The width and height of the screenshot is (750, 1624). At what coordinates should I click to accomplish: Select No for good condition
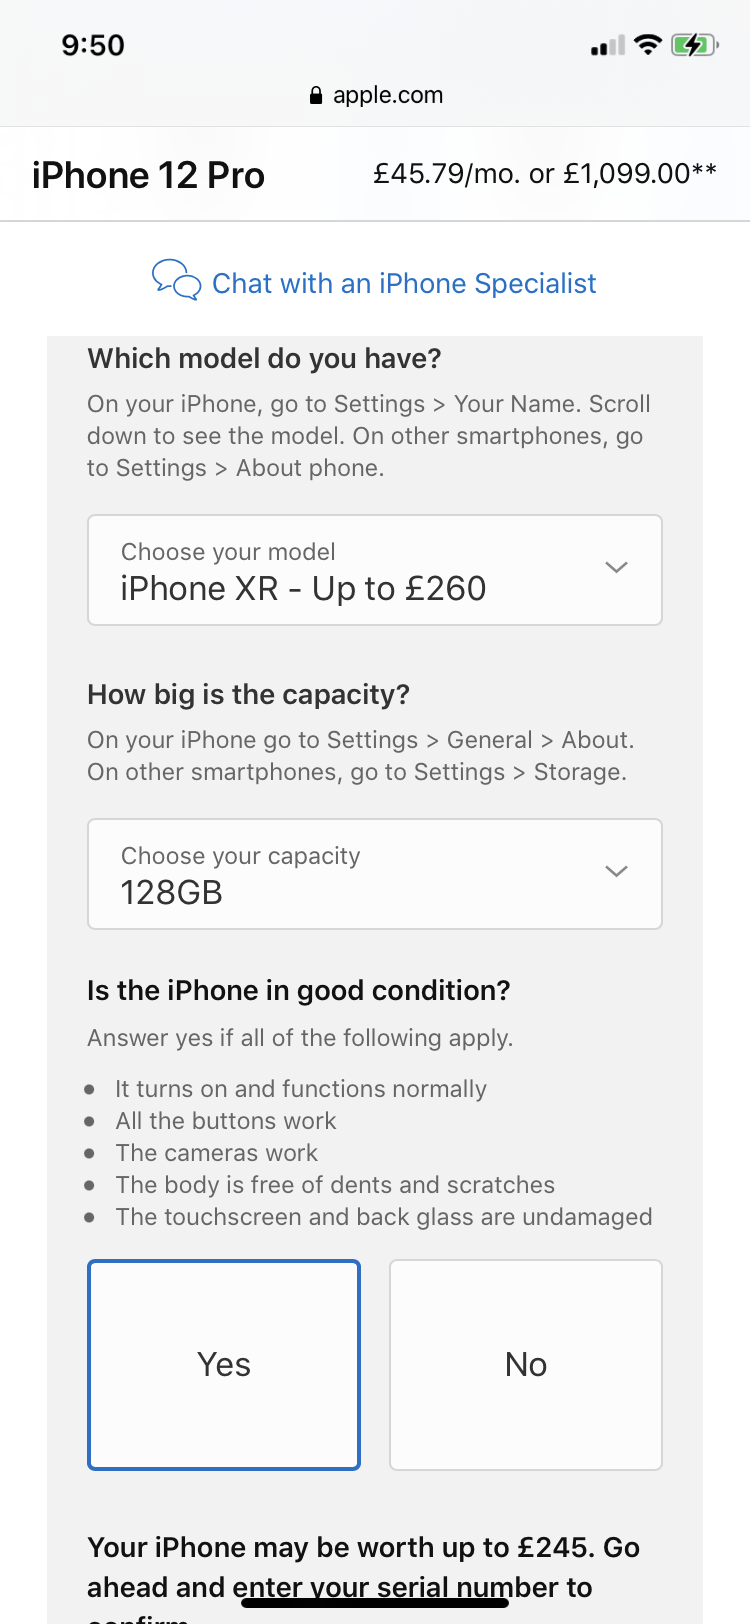(526, 1364)
